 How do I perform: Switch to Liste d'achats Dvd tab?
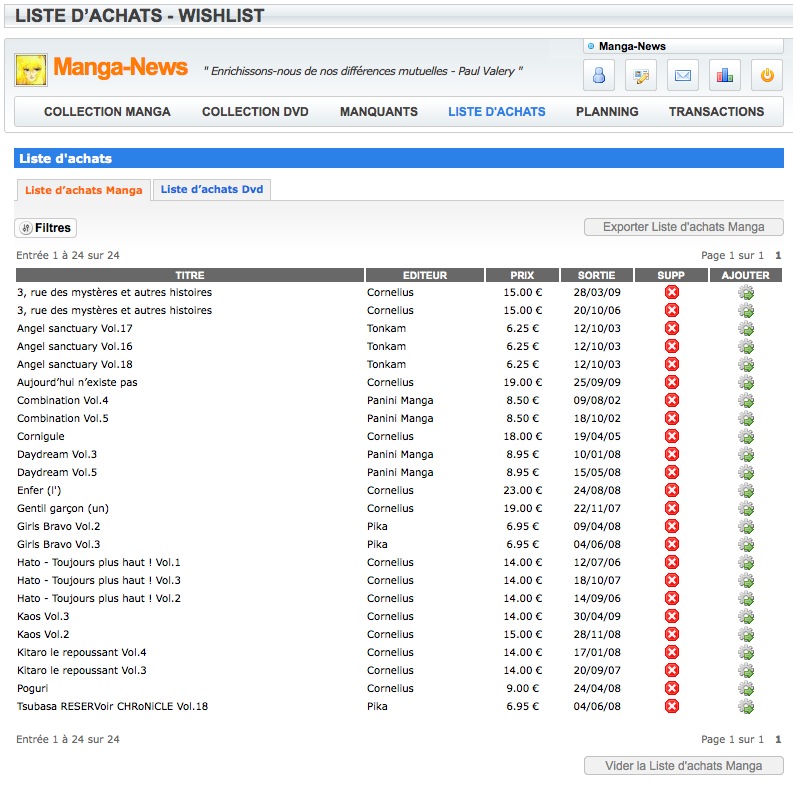point(212,189)
